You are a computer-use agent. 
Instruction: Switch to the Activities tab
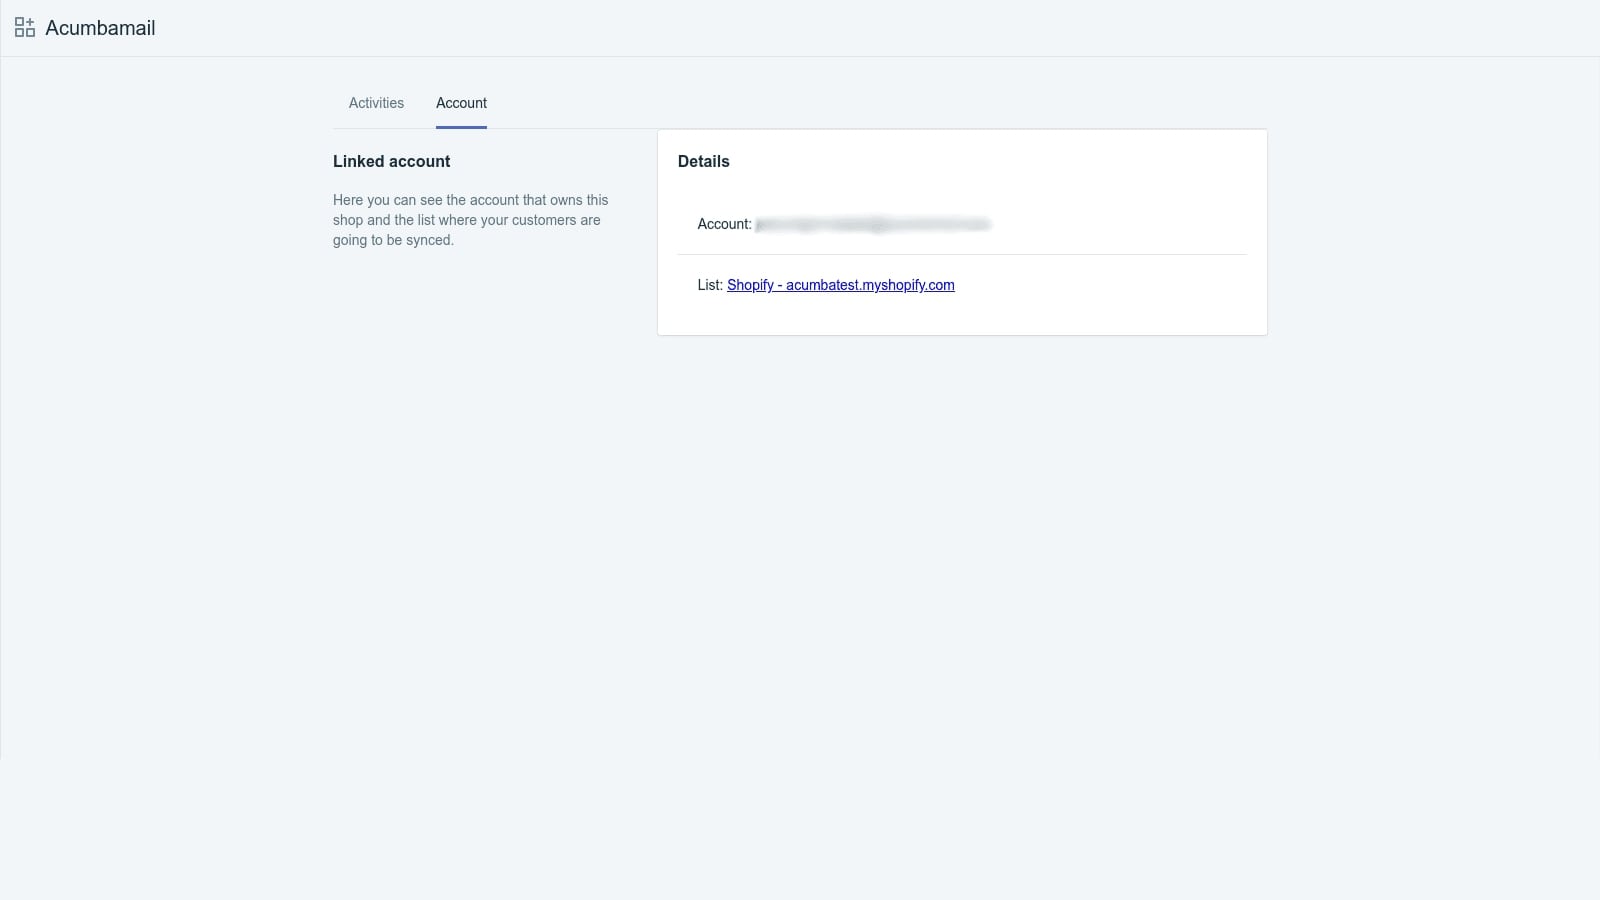(x=376, y=103)
